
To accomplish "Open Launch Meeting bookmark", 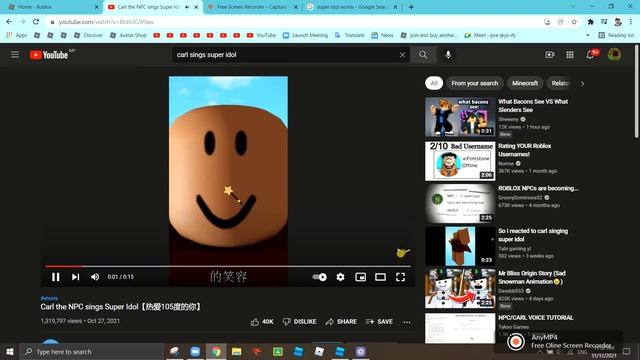I will [x=305, y=36].
